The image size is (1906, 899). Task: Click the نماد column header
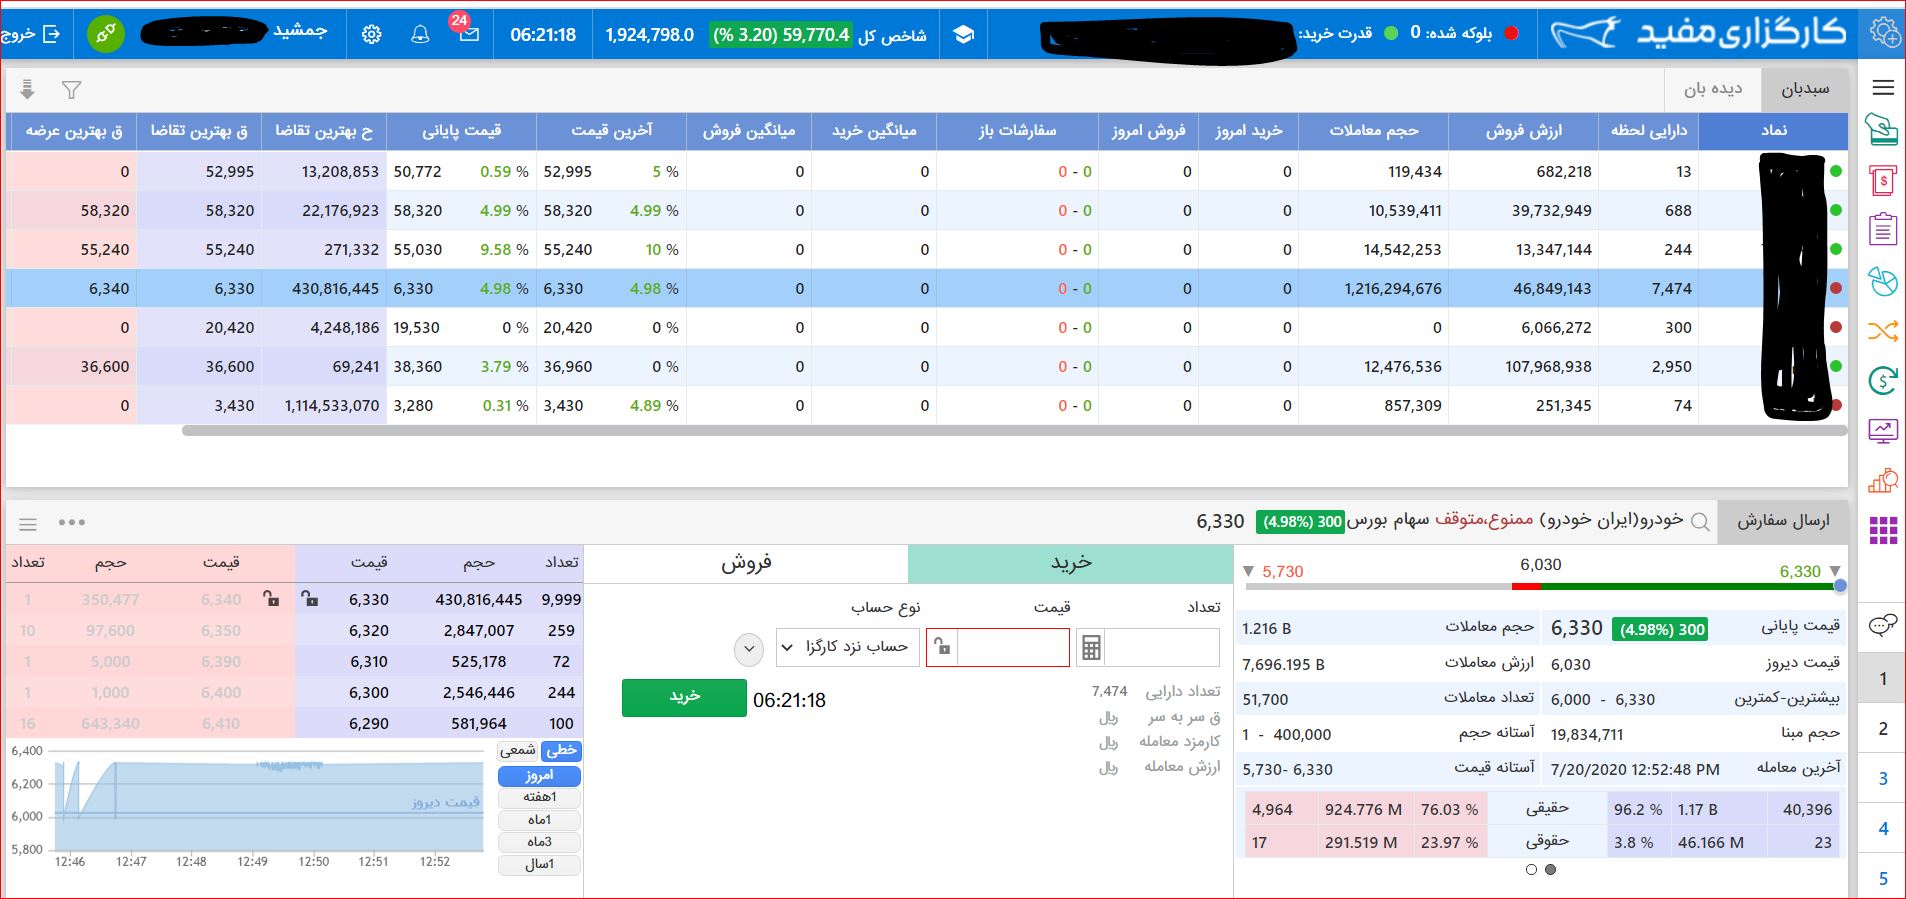(x=1773, y=131)
